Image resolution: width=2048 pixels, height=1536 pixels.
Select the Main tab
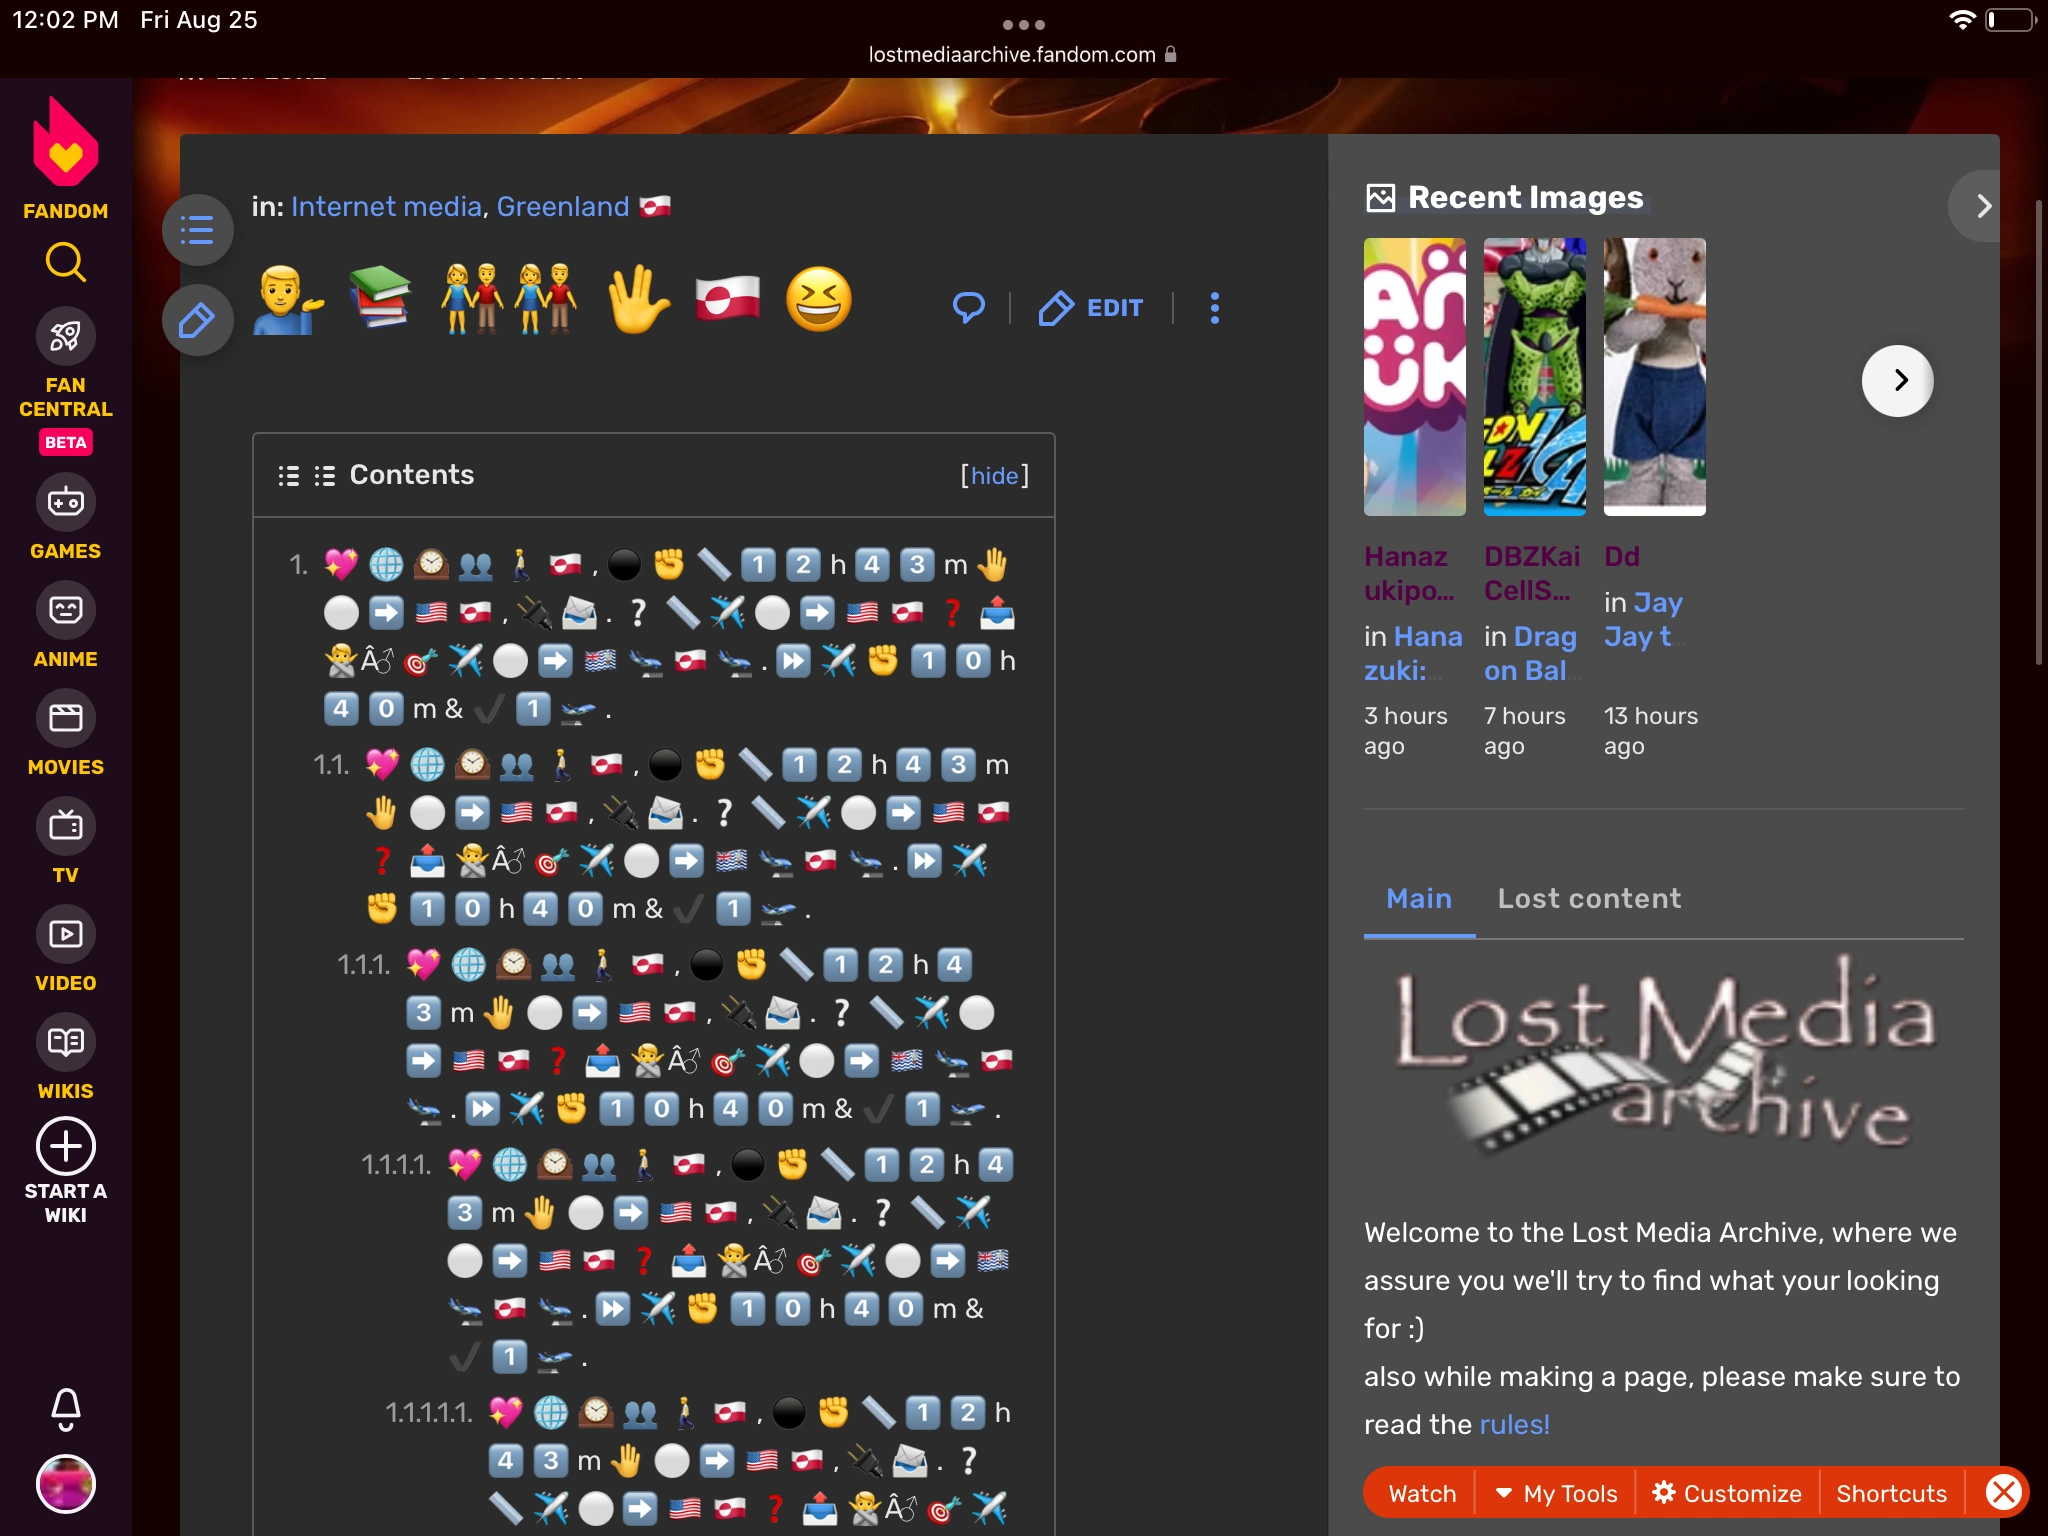coord(1418,898)
